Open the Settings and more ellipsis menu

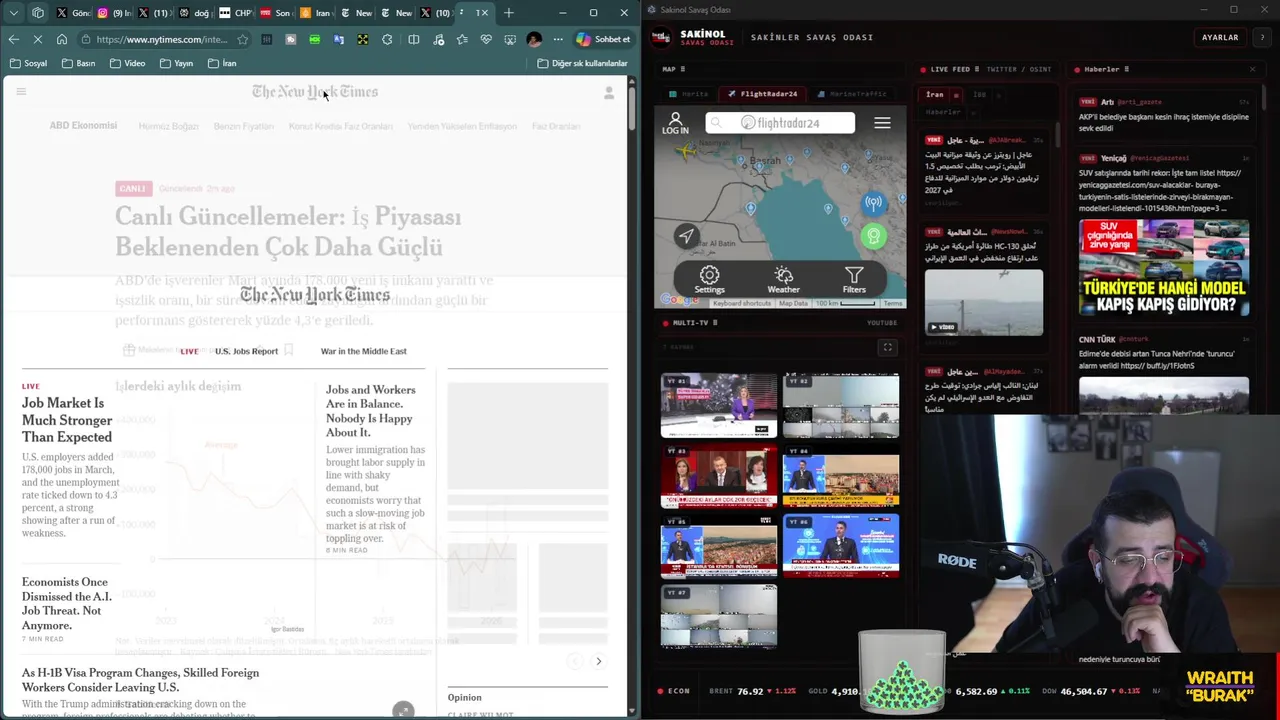(558, 39)
